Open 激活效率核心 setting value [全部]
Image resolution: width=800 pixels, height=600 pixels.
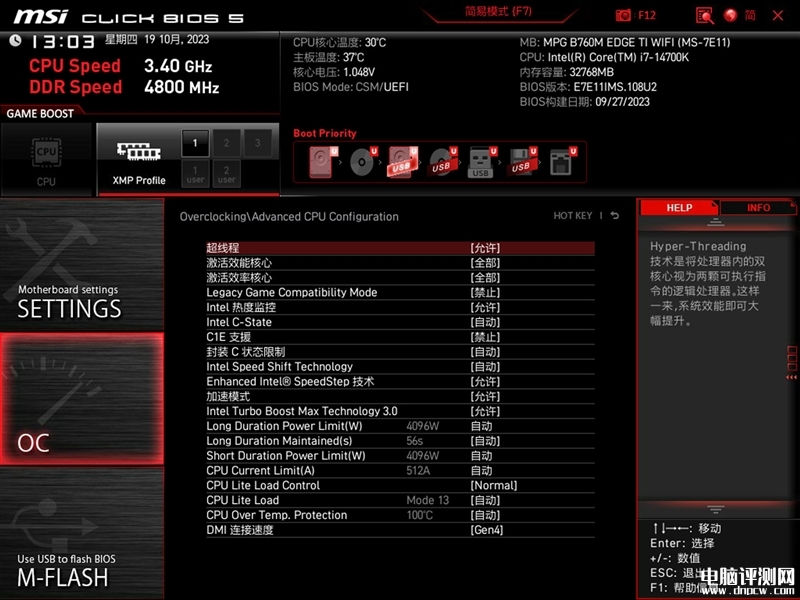(485, 278)
